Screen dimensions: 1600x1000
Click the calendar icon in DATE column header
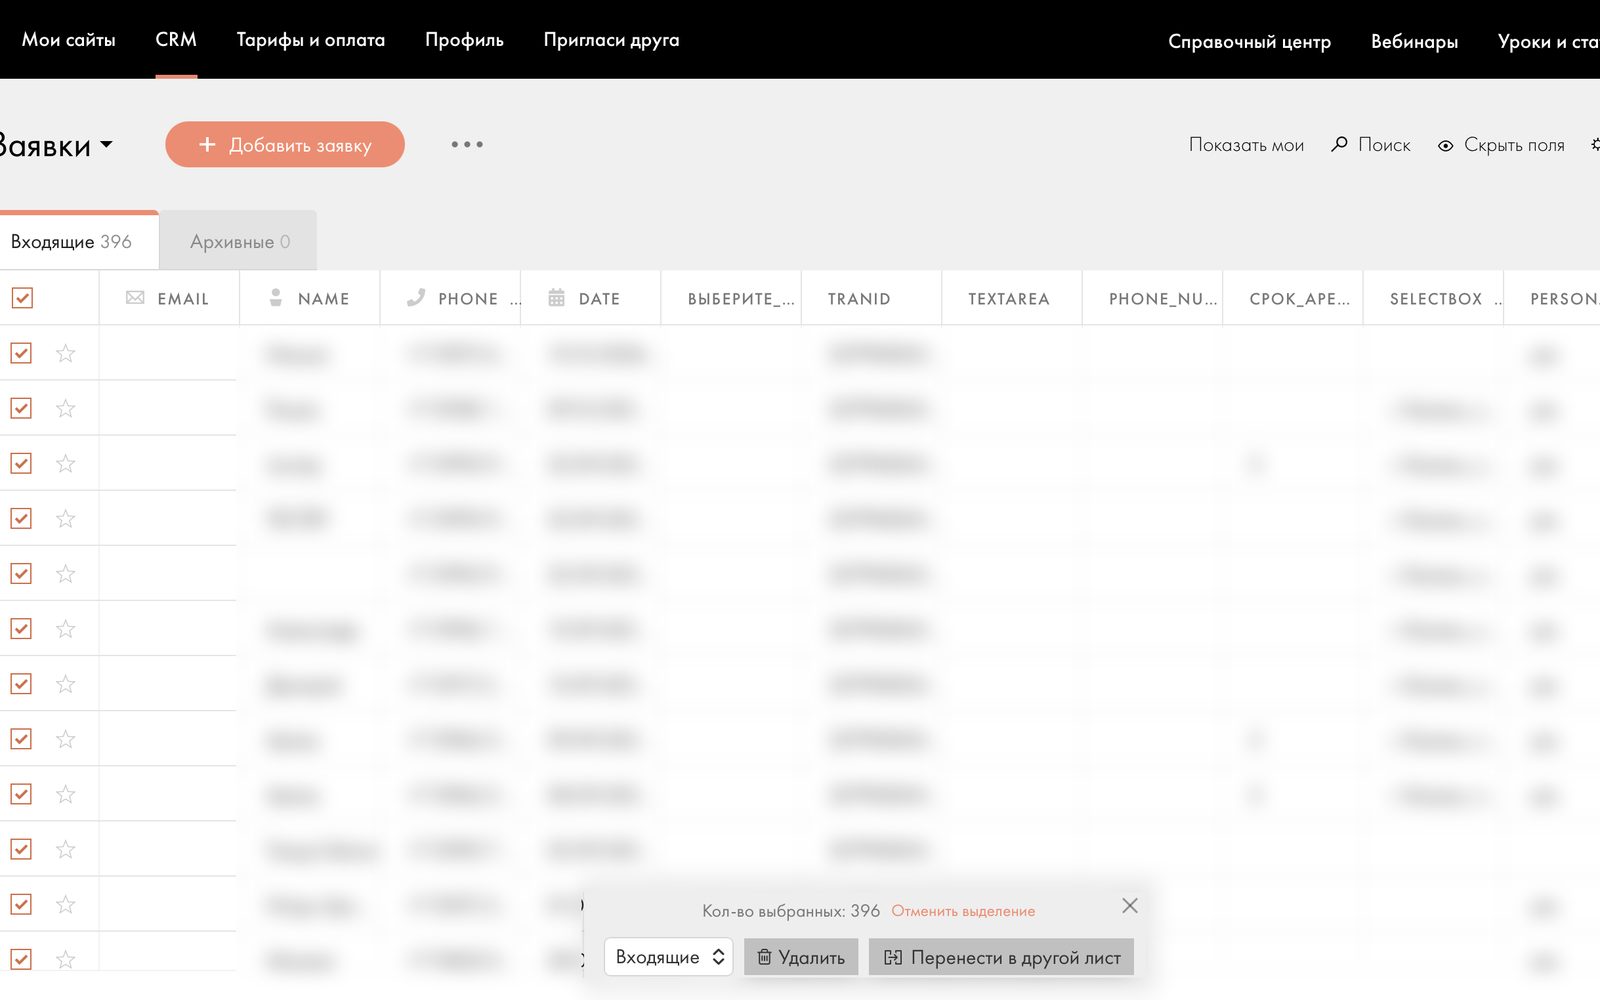[557, 298]
